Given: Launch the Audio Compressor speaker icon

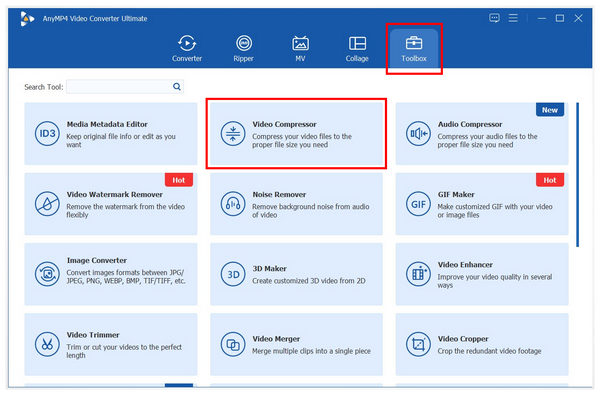Looking at the screenshot, I should click(418, 134).
